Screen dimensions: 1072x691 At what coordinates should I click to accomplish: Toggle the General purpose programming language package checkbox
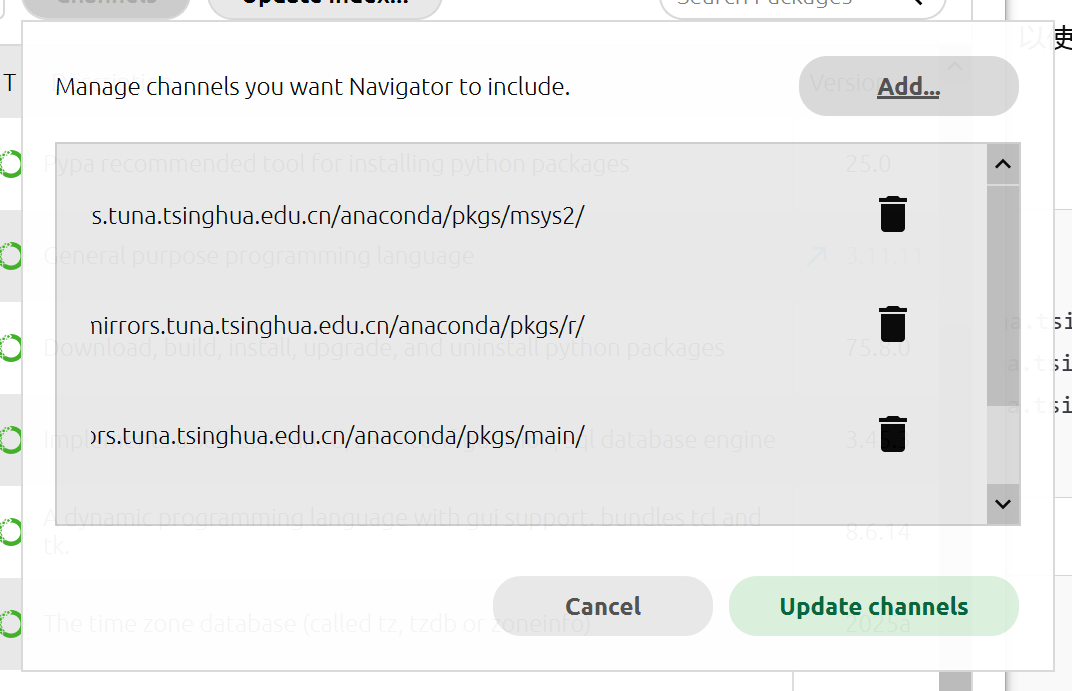coord(10,256)
